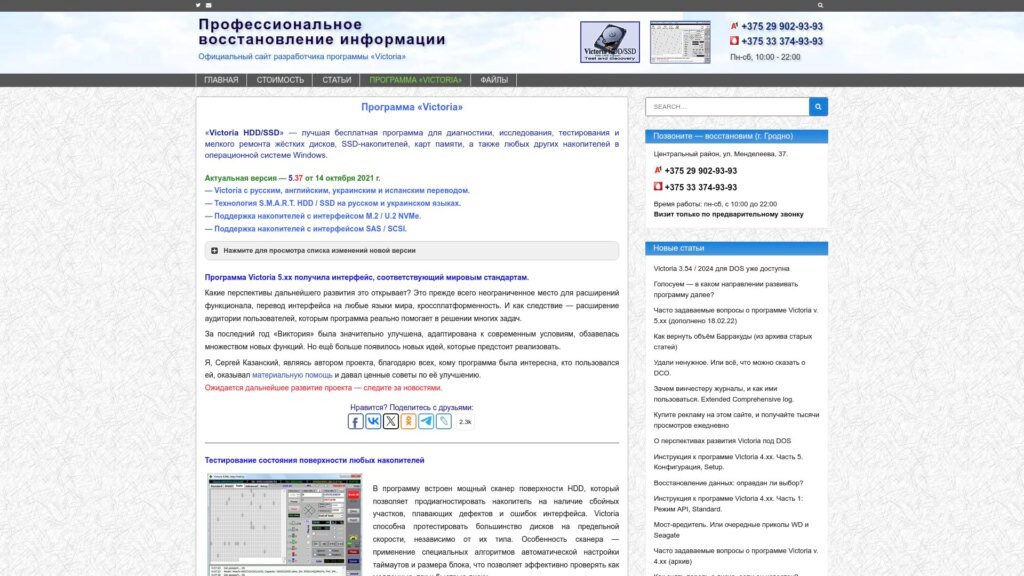Click Позвоните — восстановим sidebar header
The height and width of the screenshot is (576, 1024).
click(736, 136)
